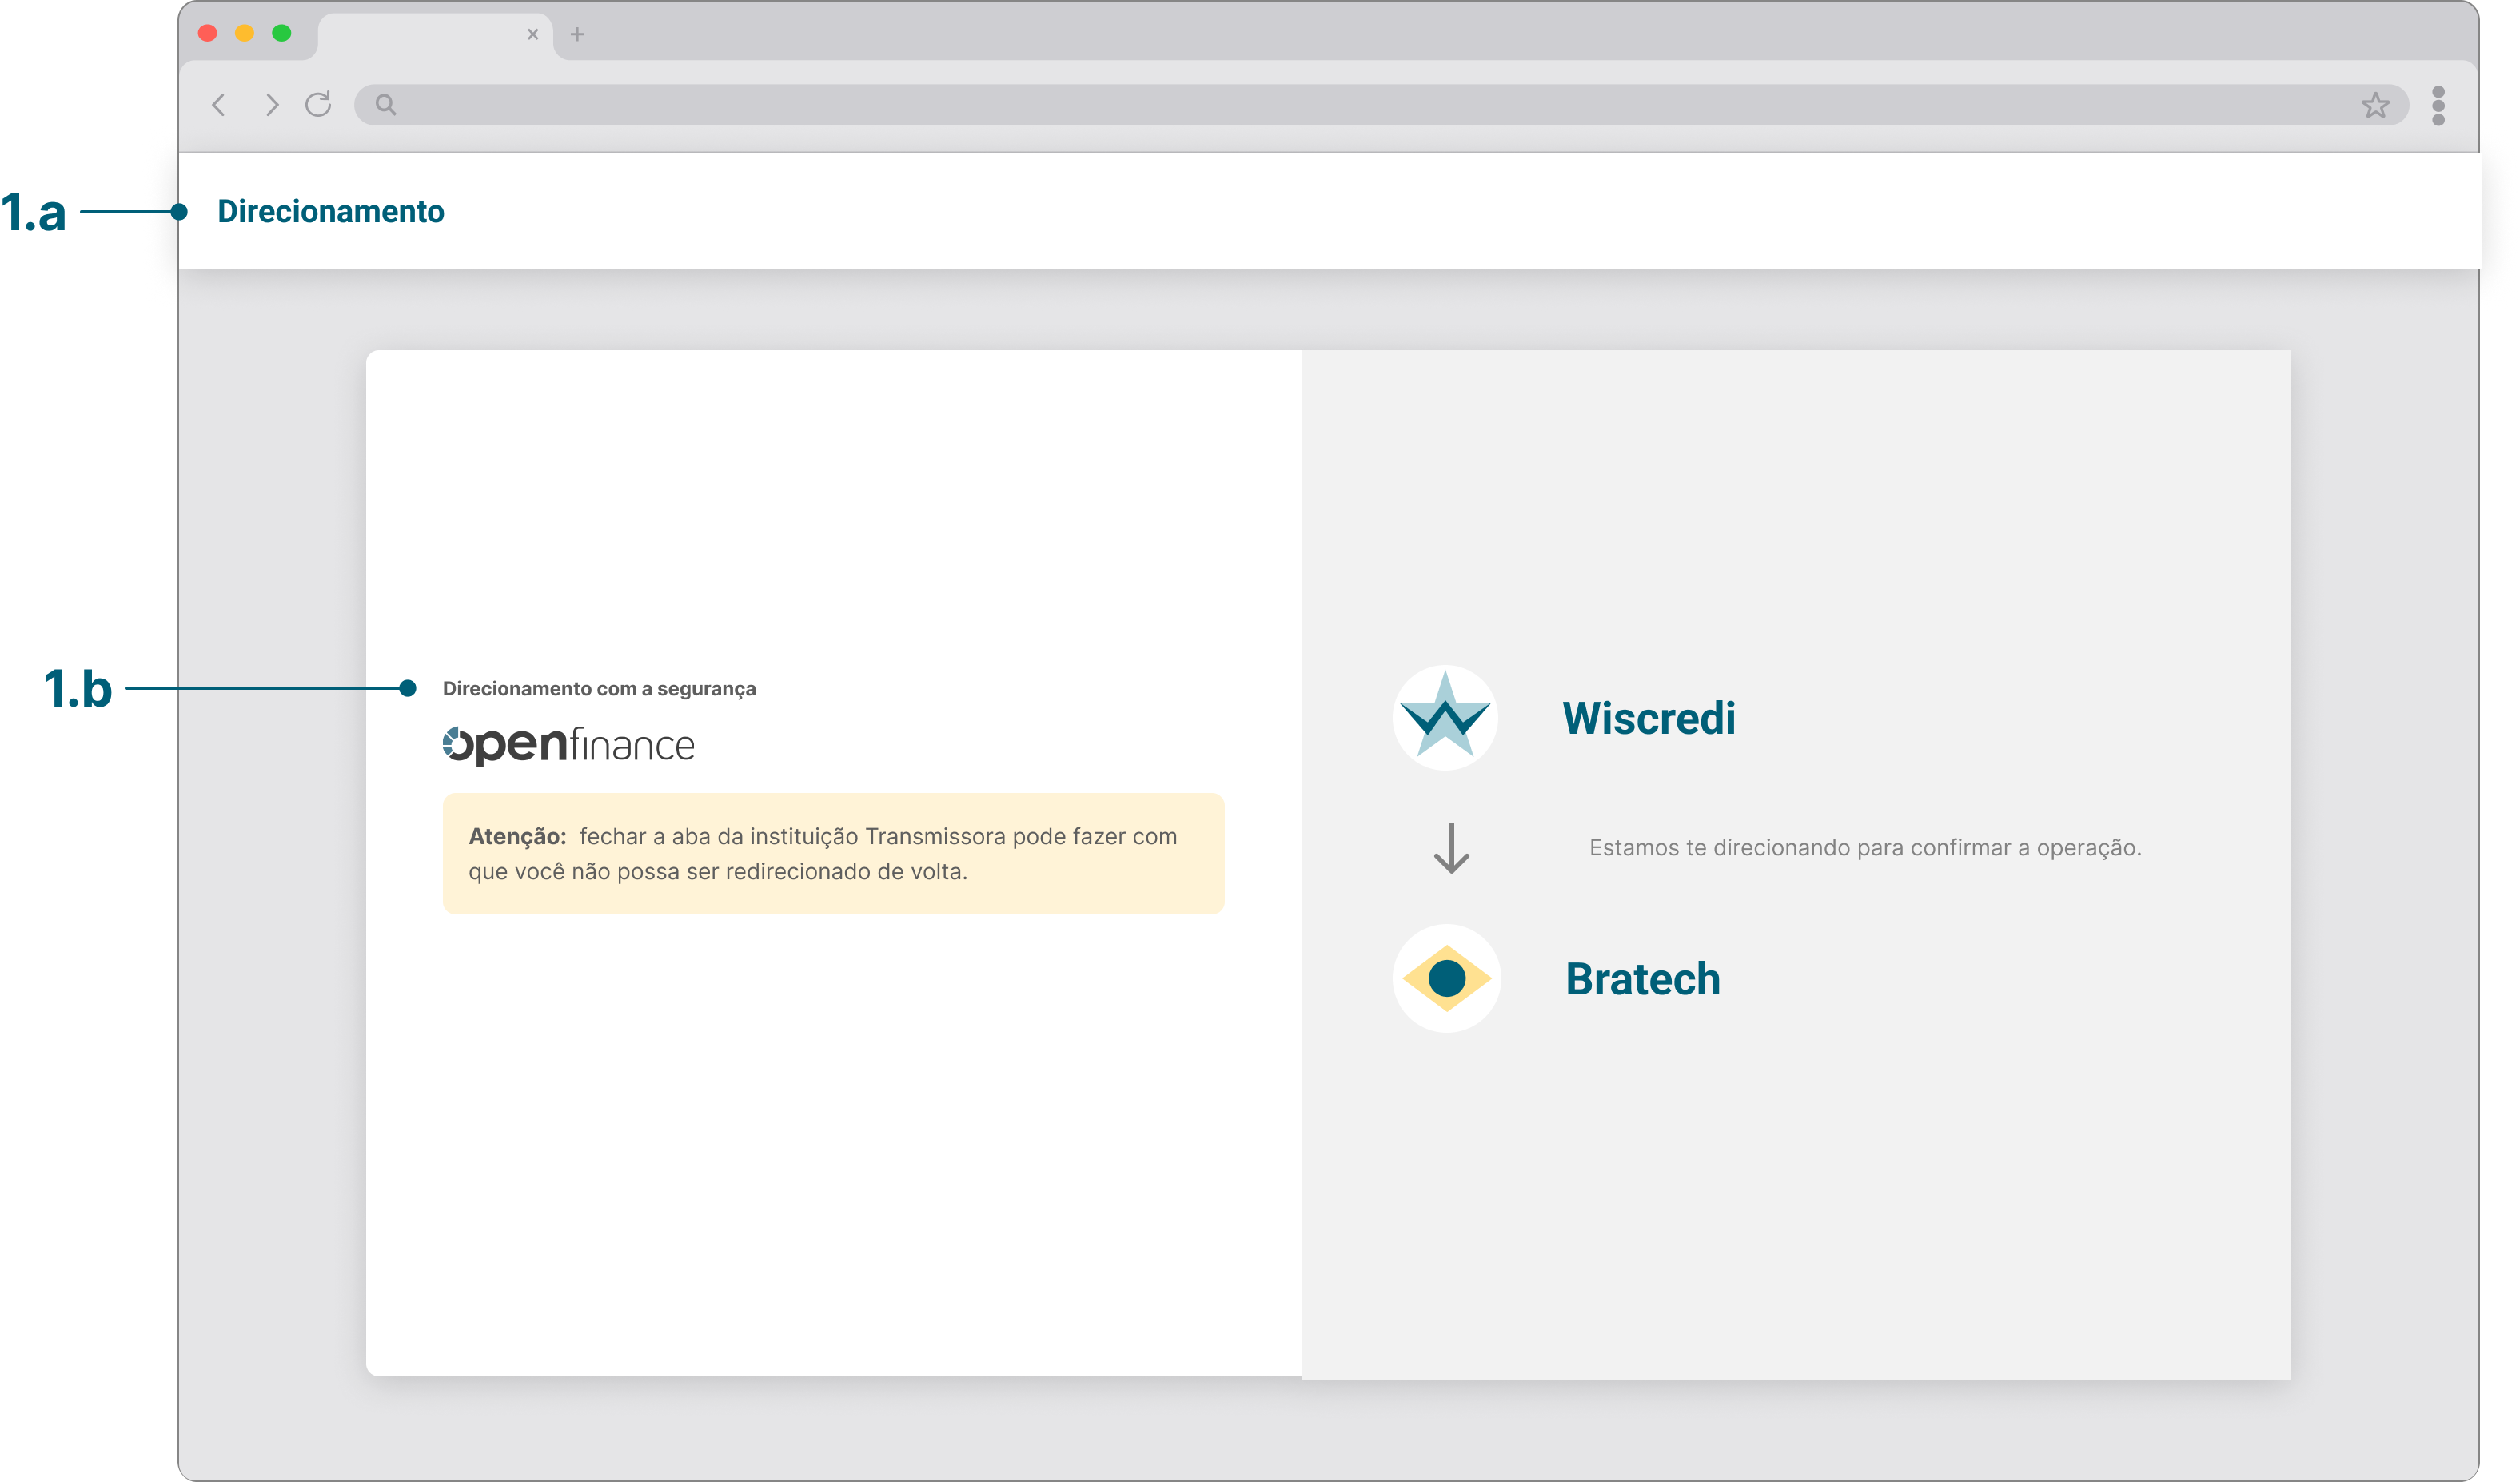Click the Bratech diamond logo
This screenshot has width=2520, height=1482.
[1446, 978]
